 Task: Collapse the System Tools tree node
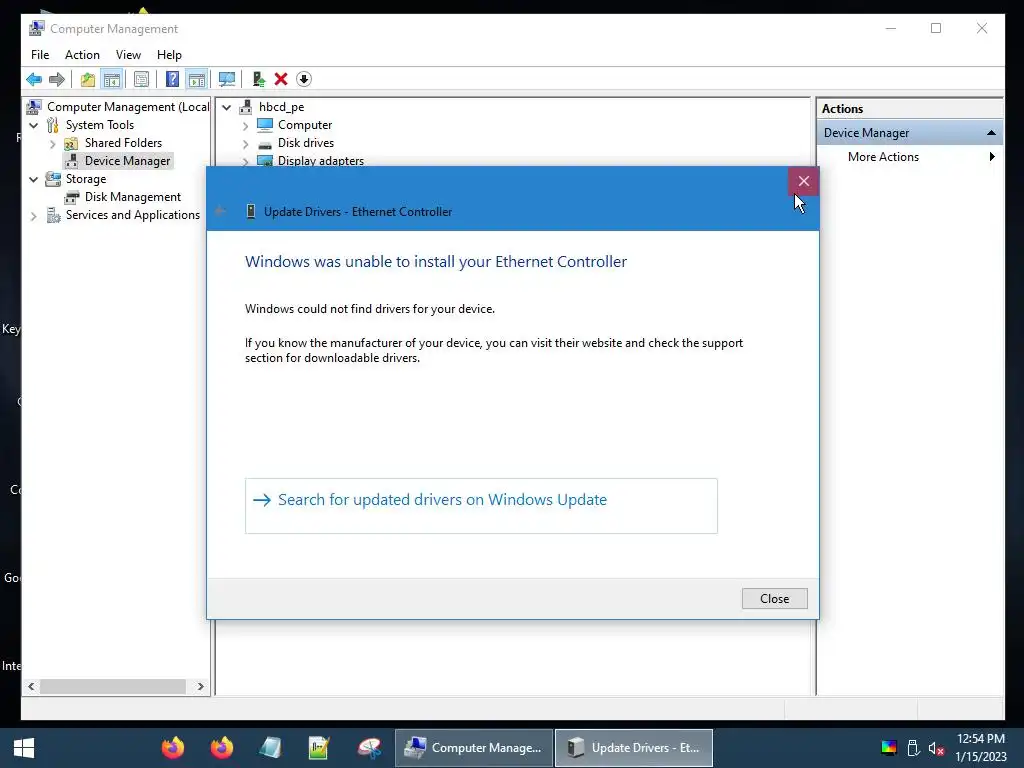tap(33, 125)
